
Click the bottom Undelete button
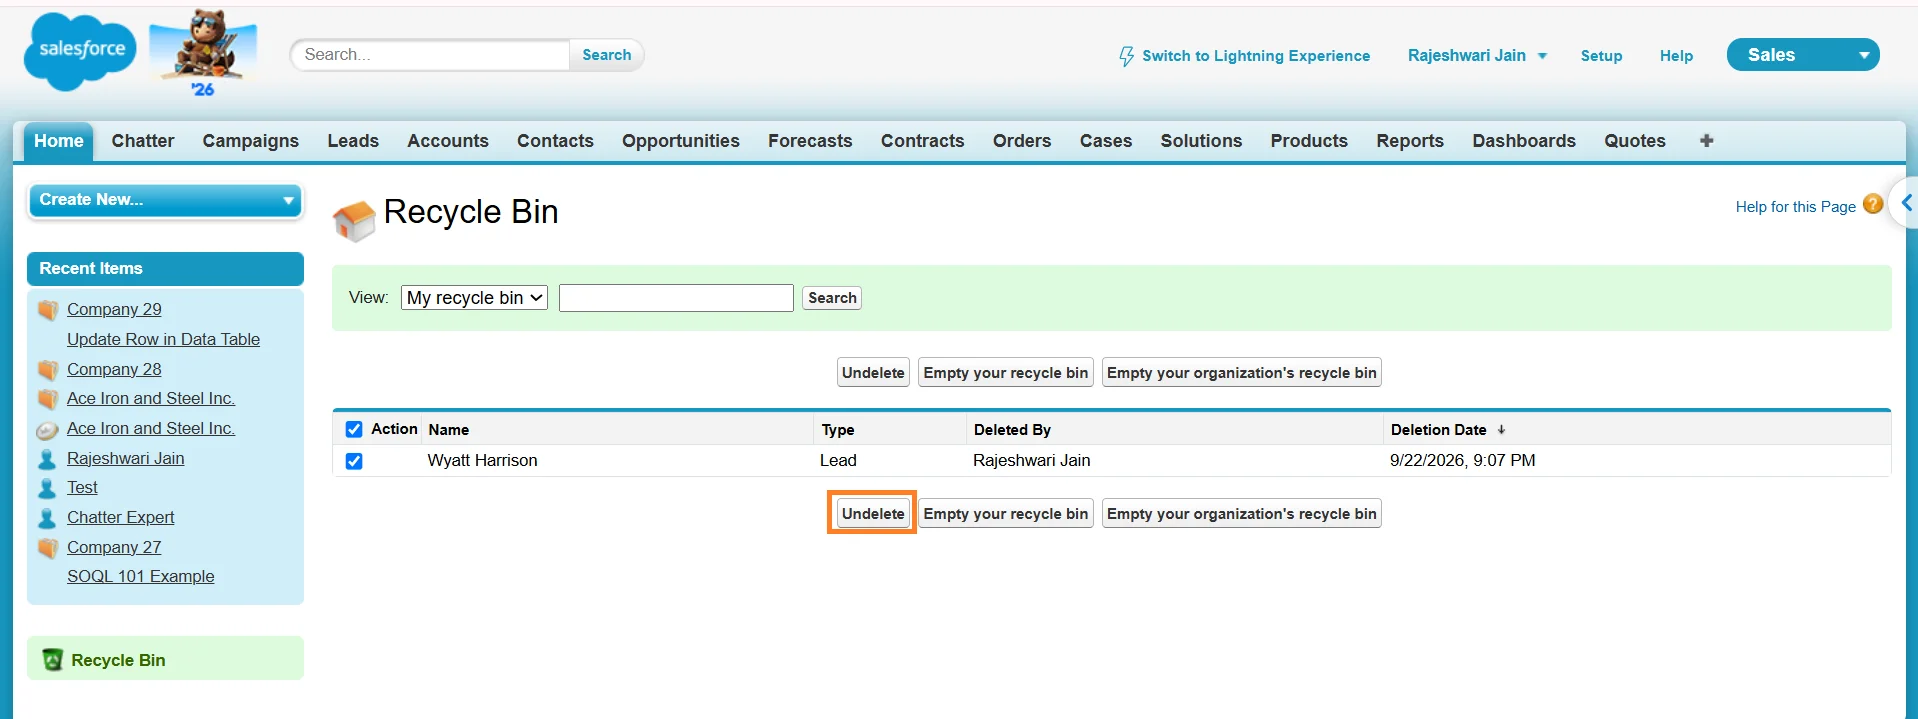pos(873,514)
